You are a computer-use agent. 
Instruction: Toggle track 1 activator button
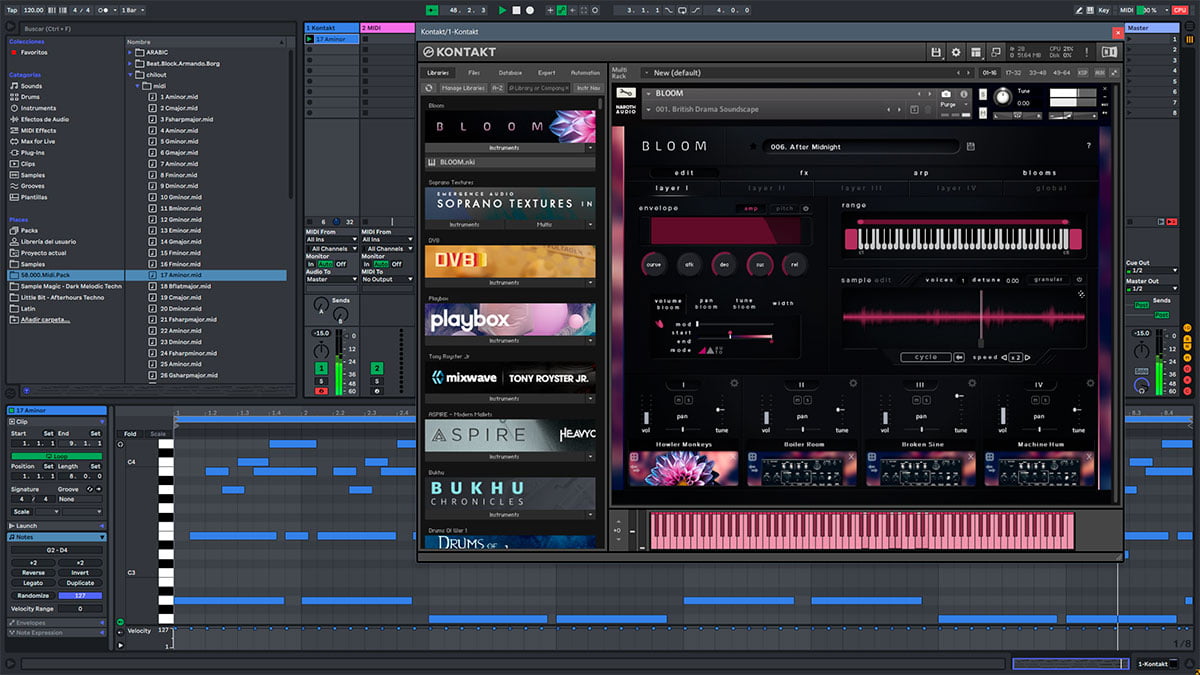321,368
